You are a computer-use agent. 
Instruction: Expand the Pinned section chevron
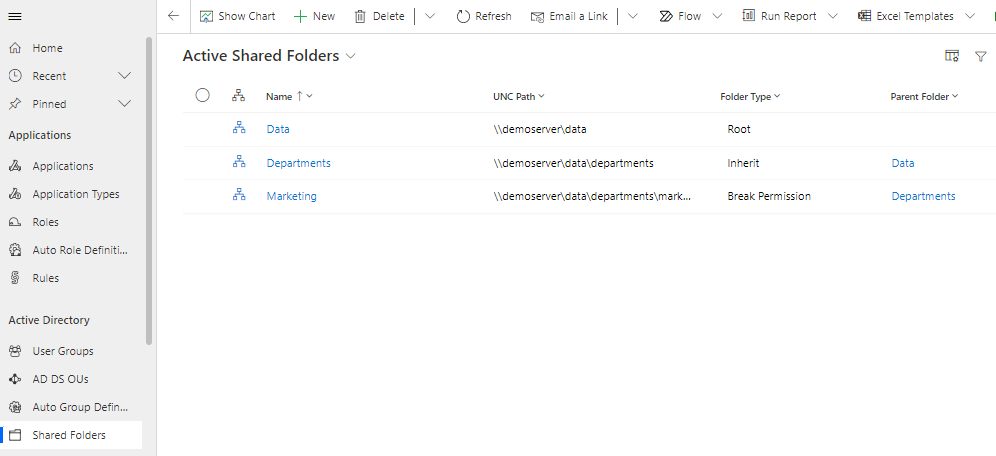click(x=125, y=104)
